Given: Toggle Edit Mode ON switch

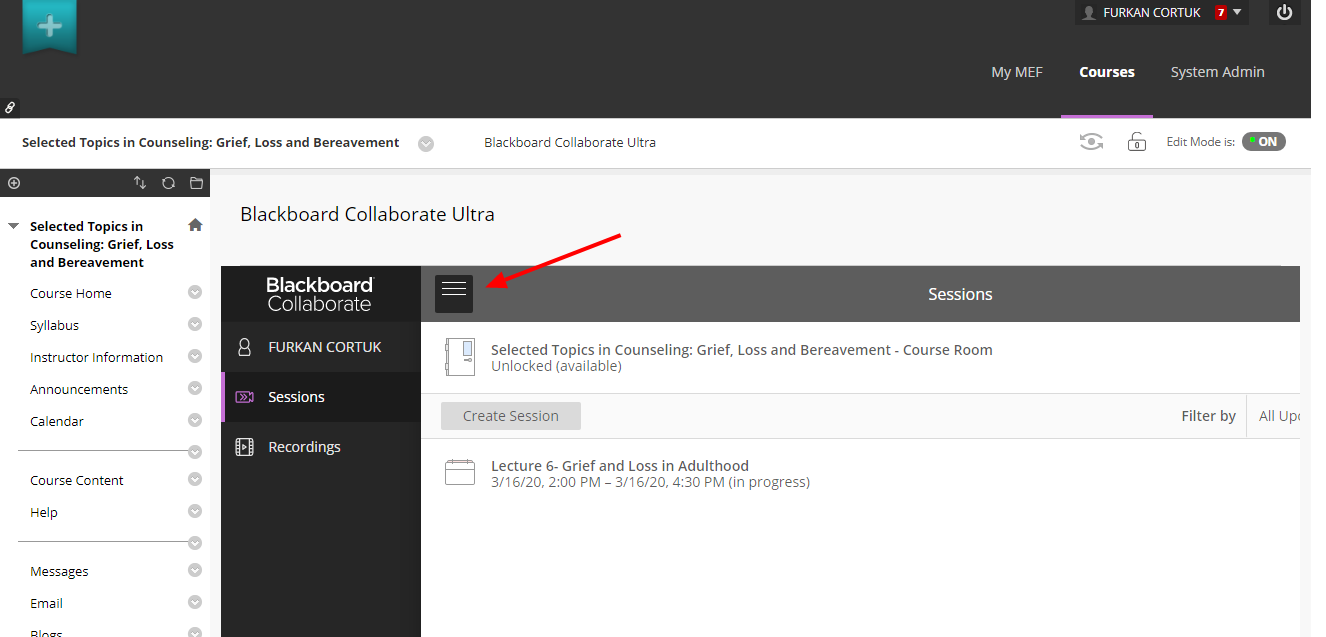Looking at the screenshot, I should [x=1264, y=142].
